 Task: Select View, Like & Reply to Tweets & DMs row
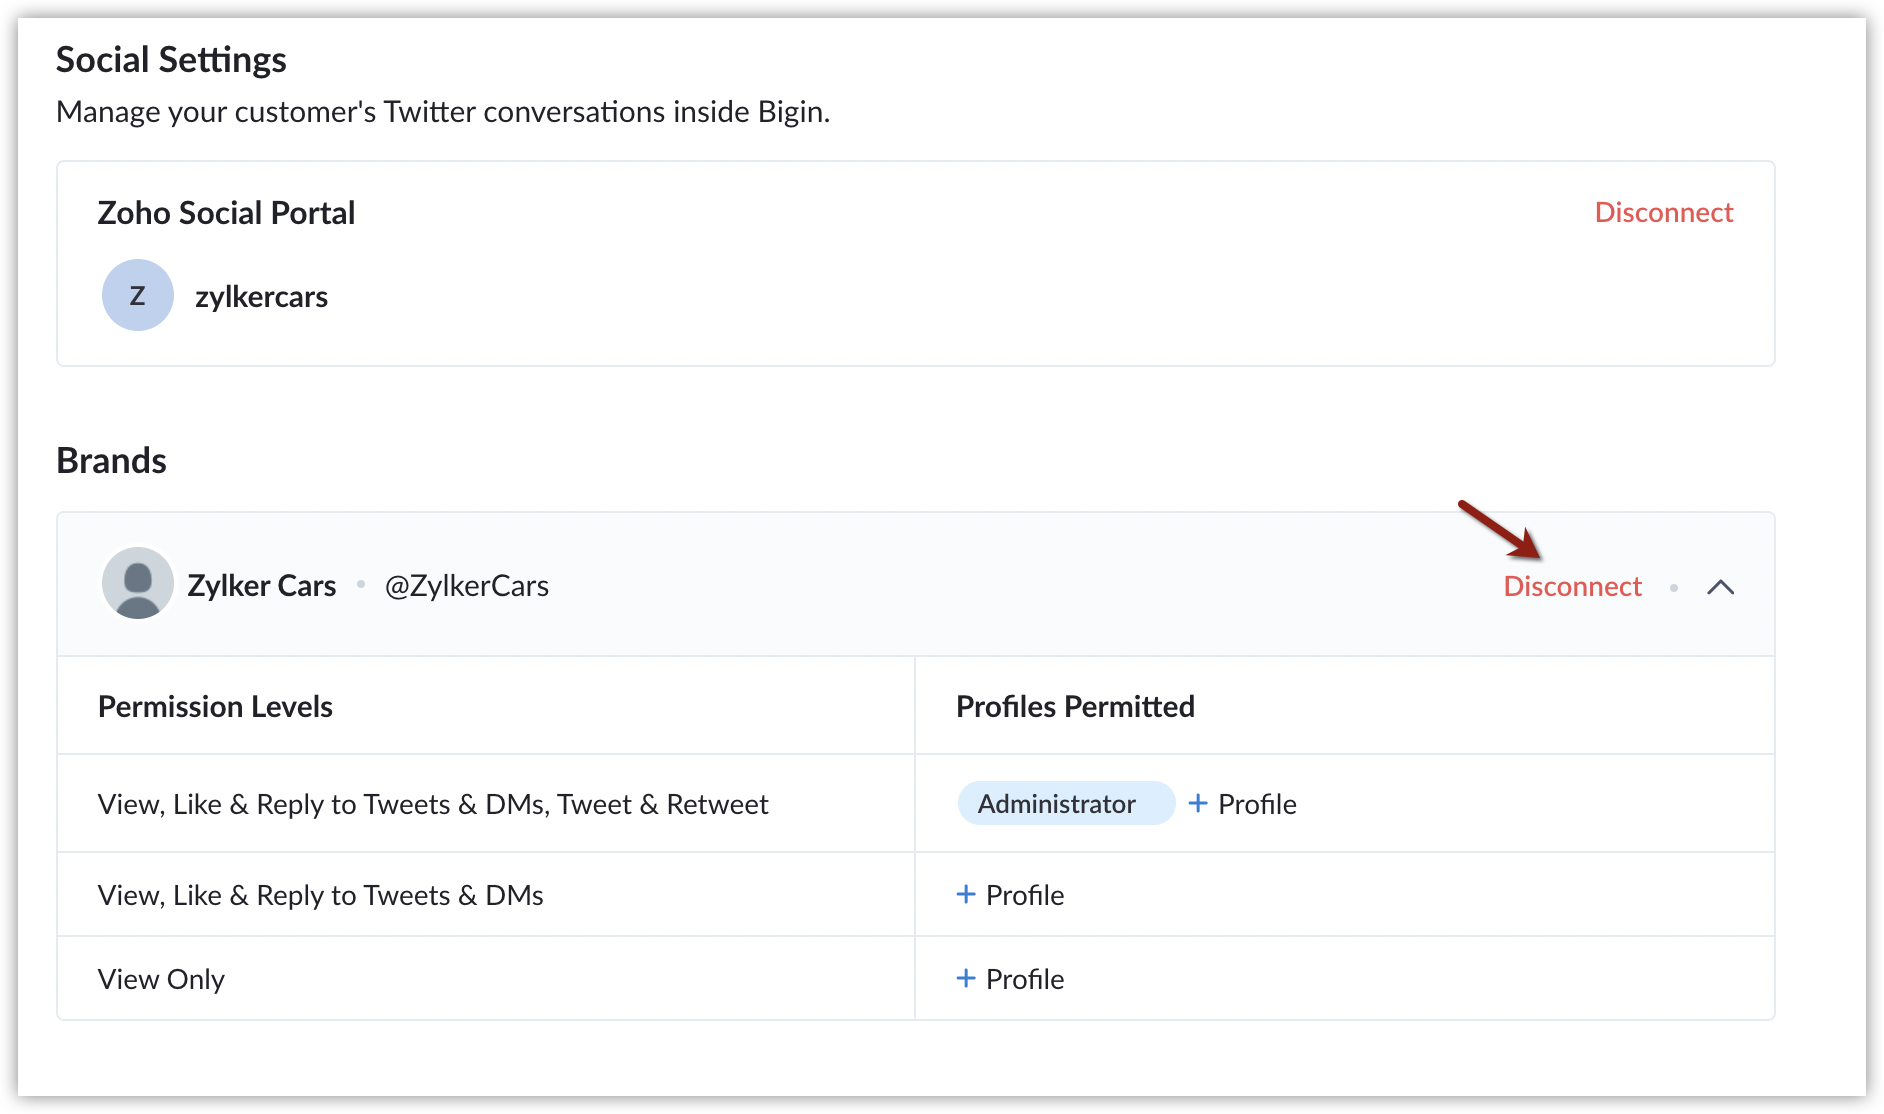(916, 894)
